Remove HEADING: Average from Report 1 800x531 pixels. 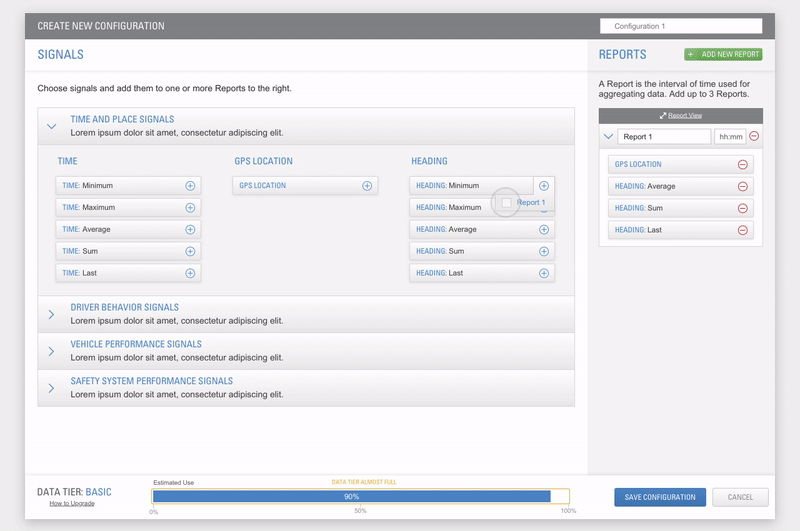pyautogui.click(x=743, y=186)
